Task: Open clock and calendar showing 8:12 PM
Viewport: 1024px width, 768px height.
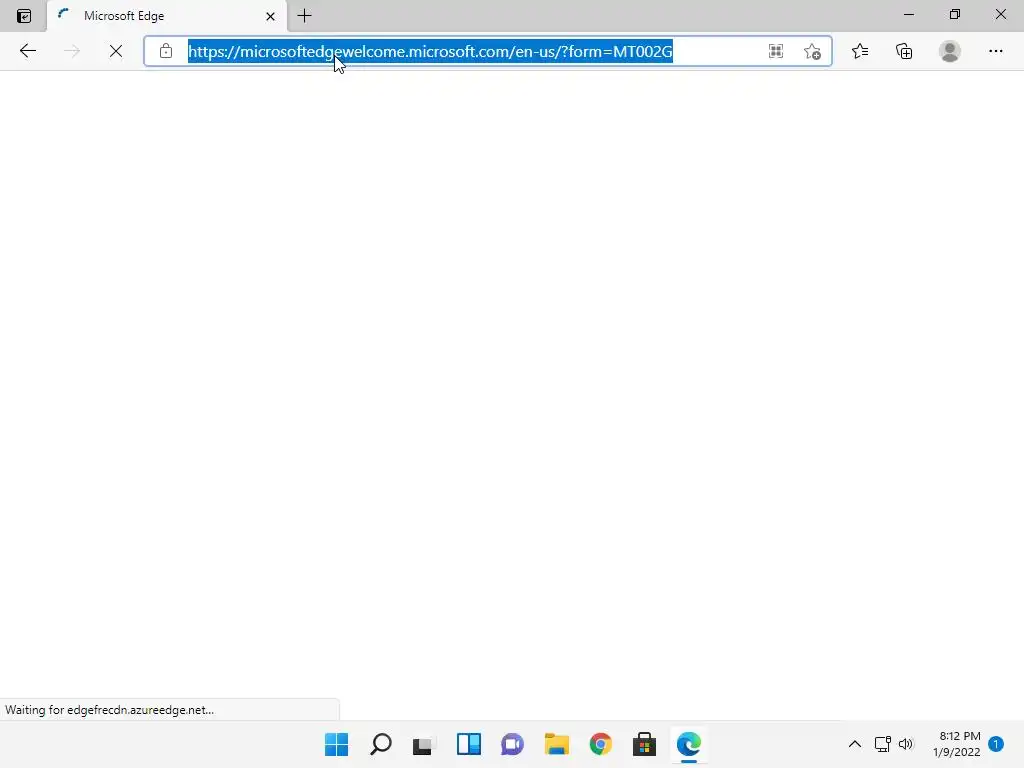Action: [x=957, y=744]
